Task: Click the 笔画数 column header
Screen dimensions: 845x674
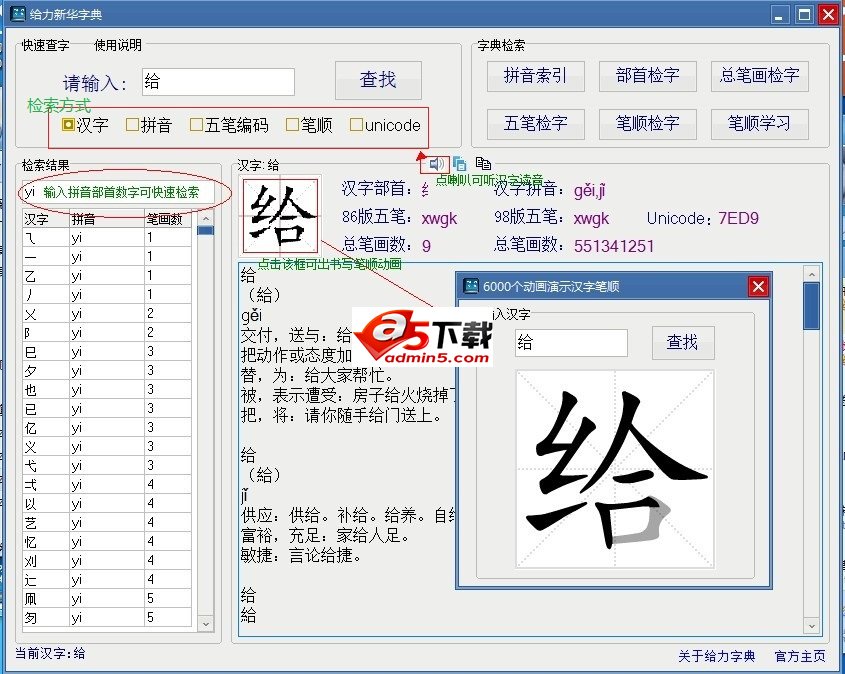Action: pyautogui.click(x=168, y=219)
